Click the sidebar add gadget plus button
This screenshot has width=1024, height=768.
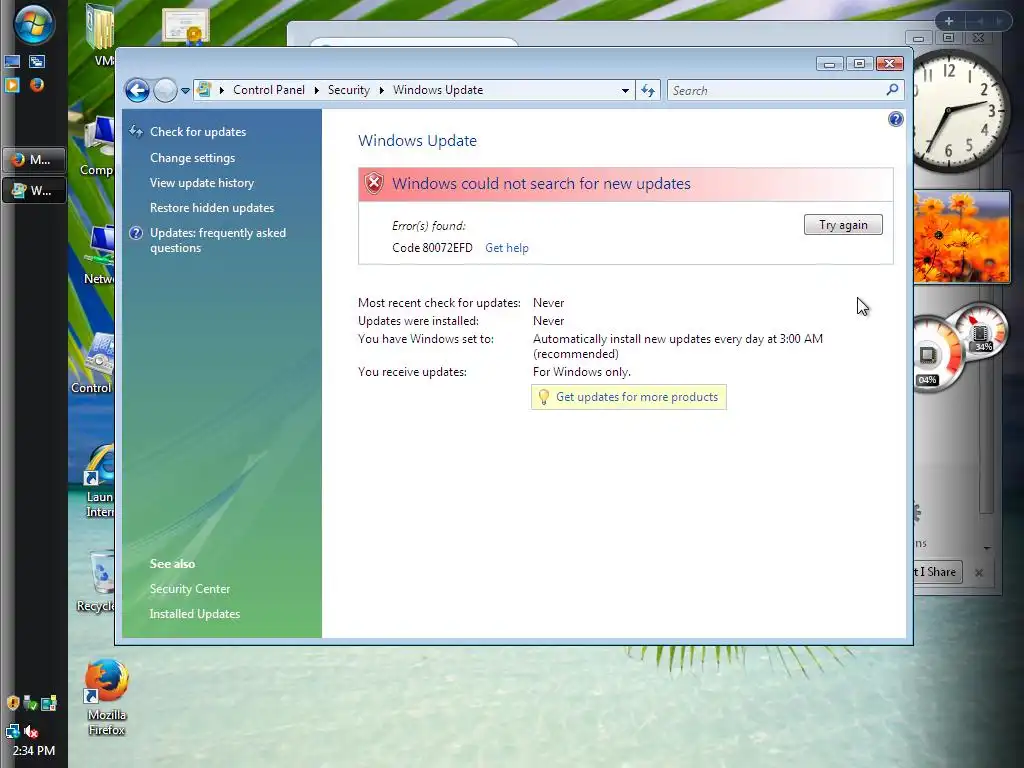pos(949,21)
